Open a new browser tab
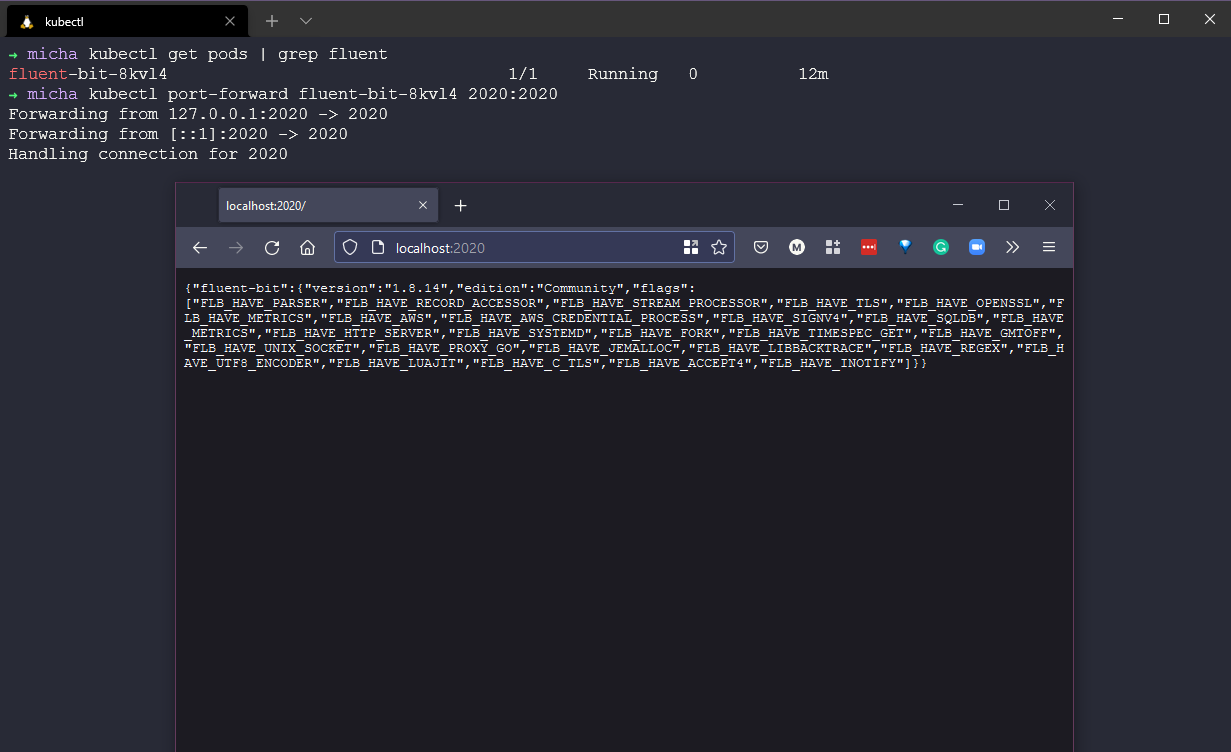This screenshot has width=1231, height=752. pyautogui.click(x=460, y=206)
